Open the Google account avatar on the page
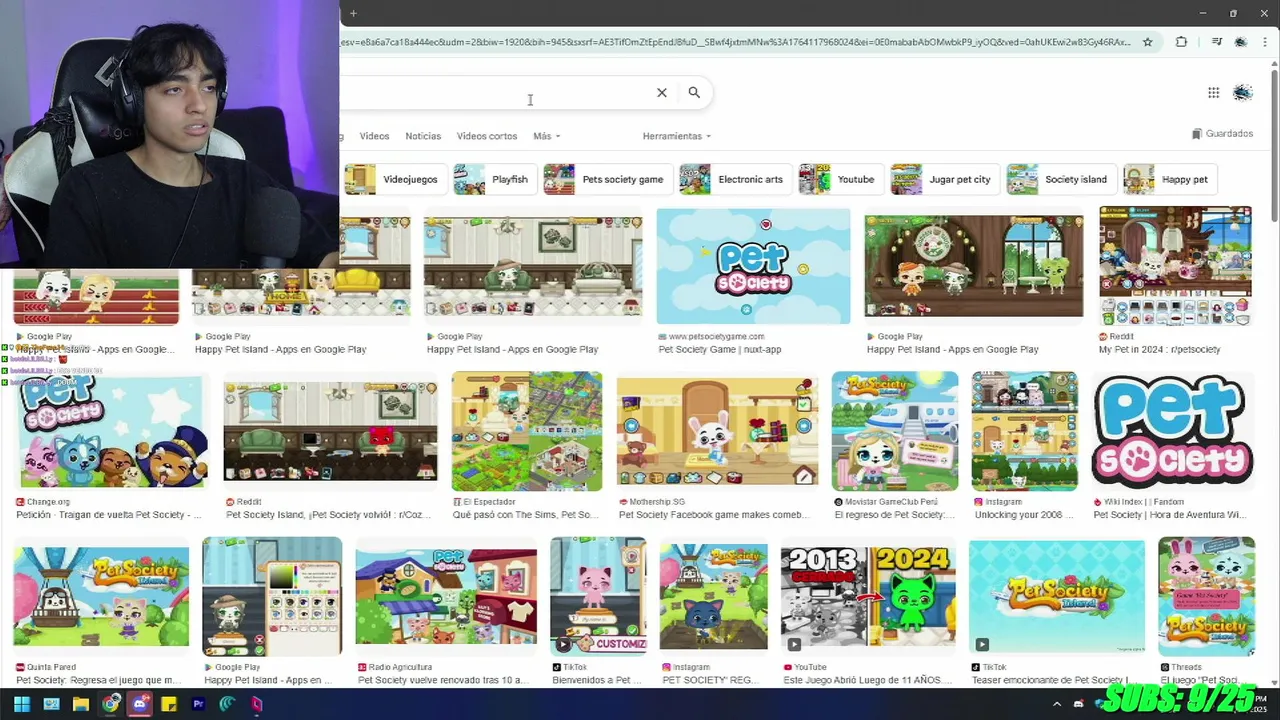This screenshot has height=720, width=1280. point(1243,93)
